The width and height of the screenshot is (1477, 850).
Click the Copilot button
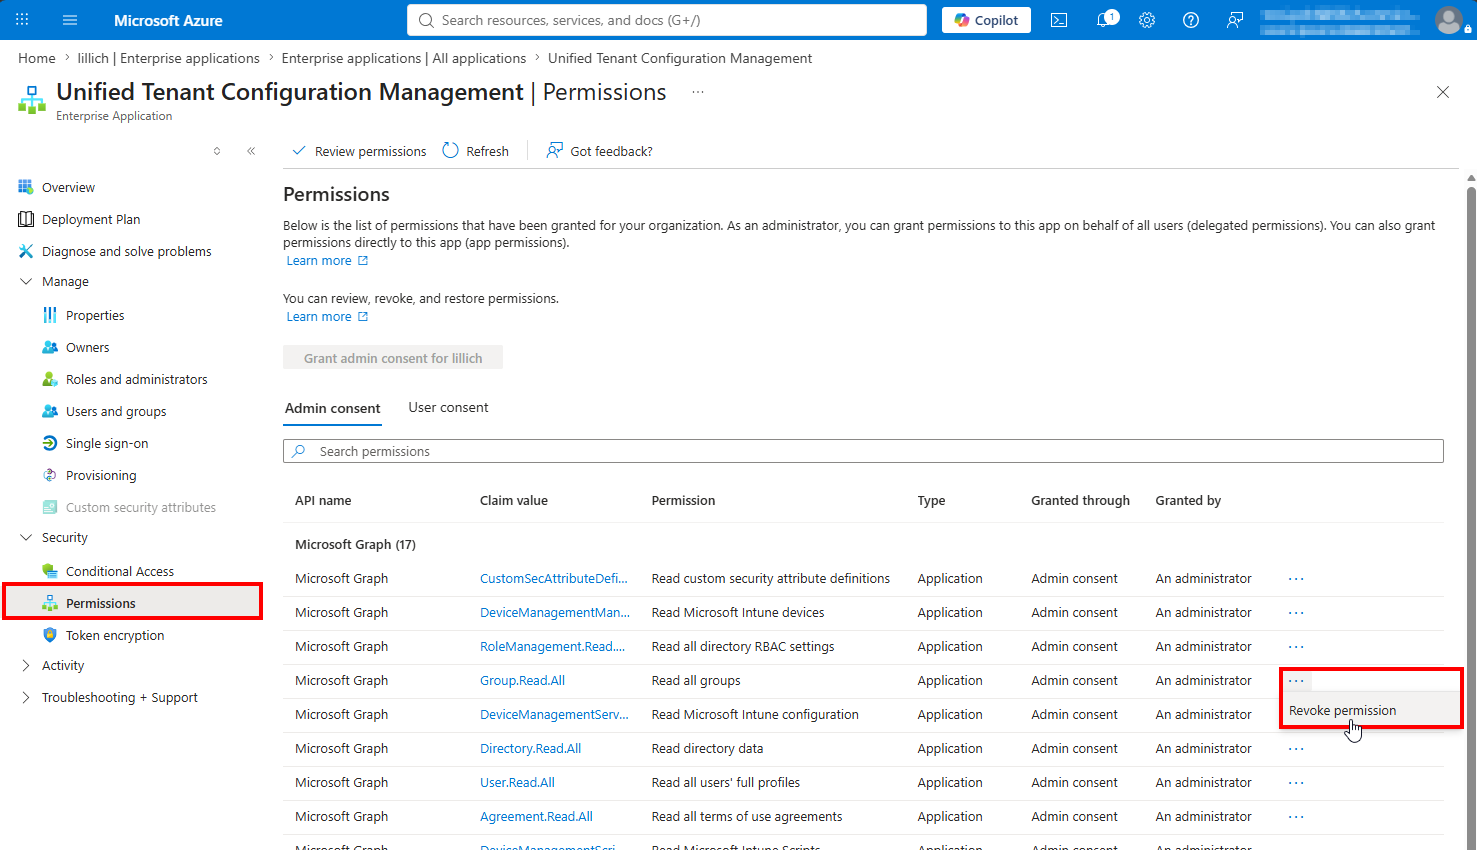(986, 20)
